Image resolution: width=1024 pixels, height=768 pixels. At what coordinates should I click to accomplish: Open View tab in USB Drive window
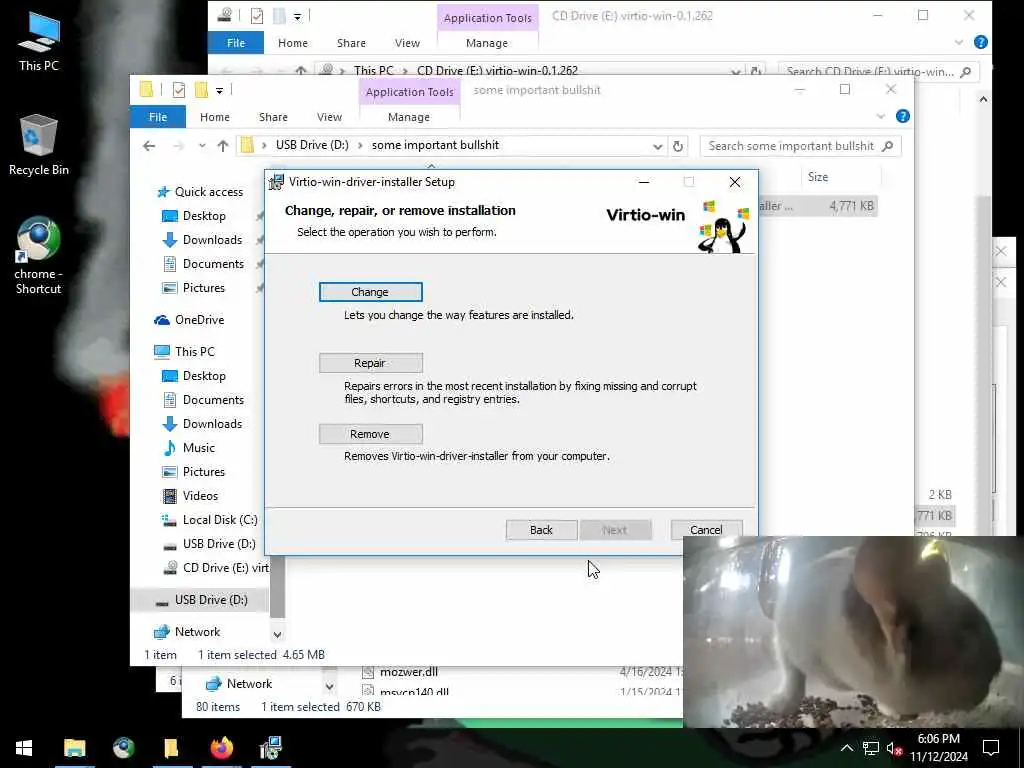pos(329,117)
